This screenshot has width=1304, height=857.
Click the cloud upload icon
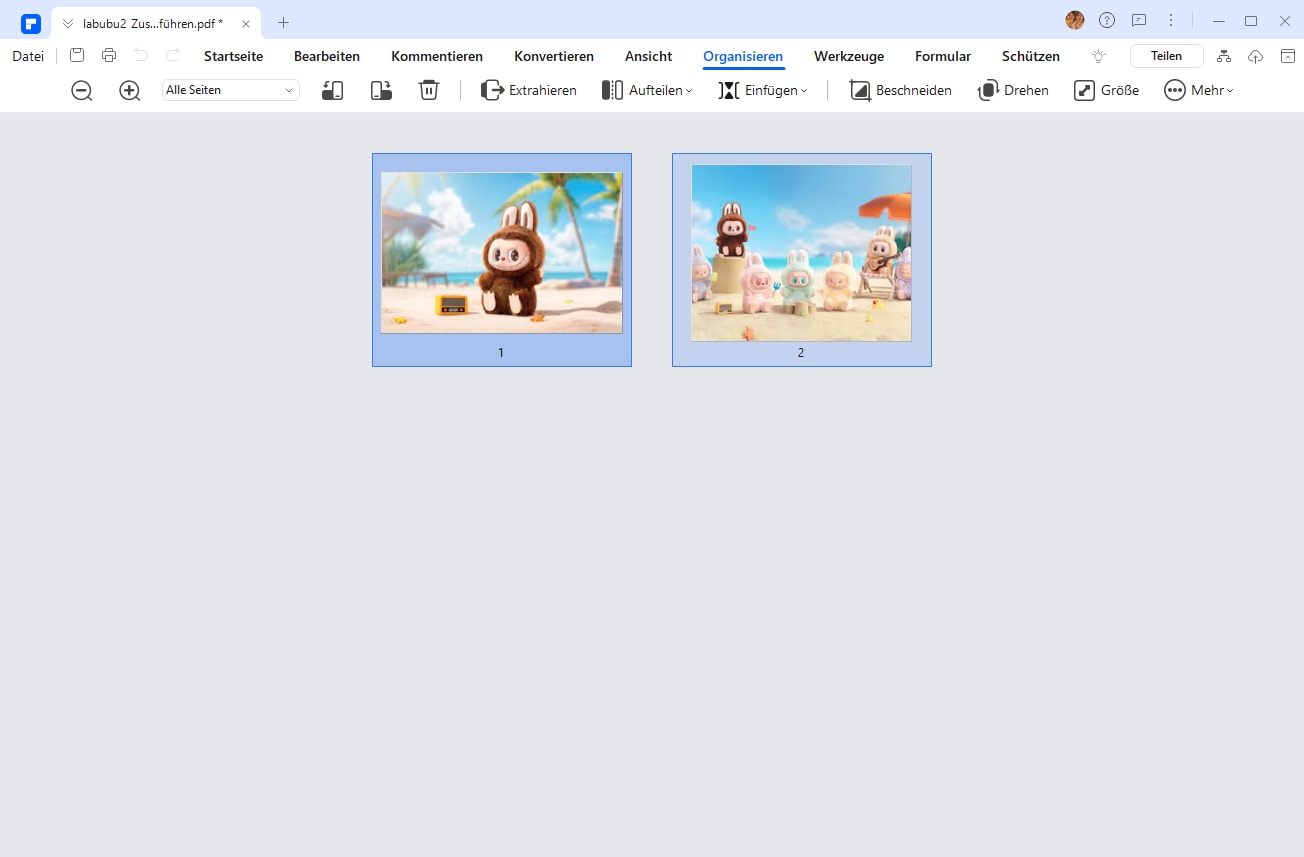[x=1257, y=56]
